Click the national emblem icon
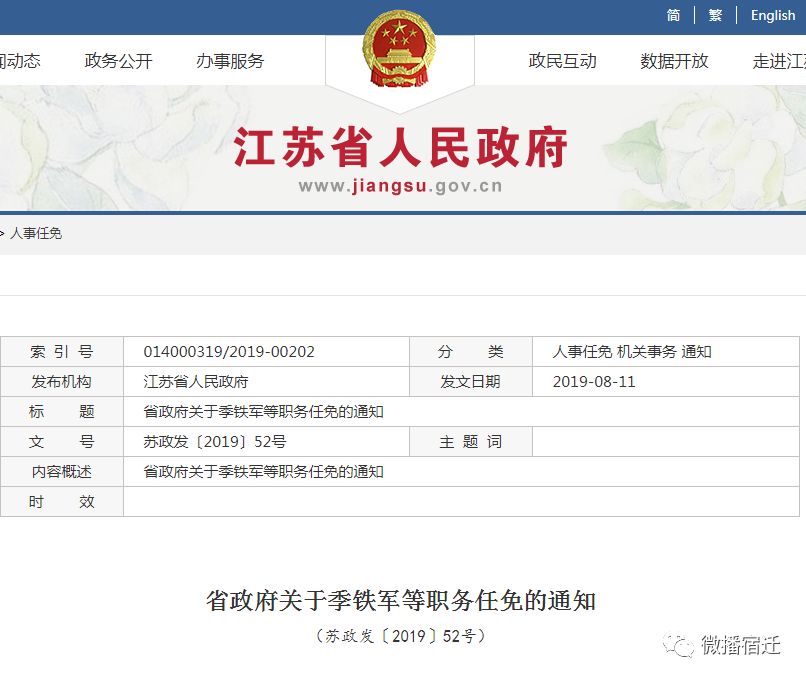This screenshot has width=806, height=680. pos(399,49)
